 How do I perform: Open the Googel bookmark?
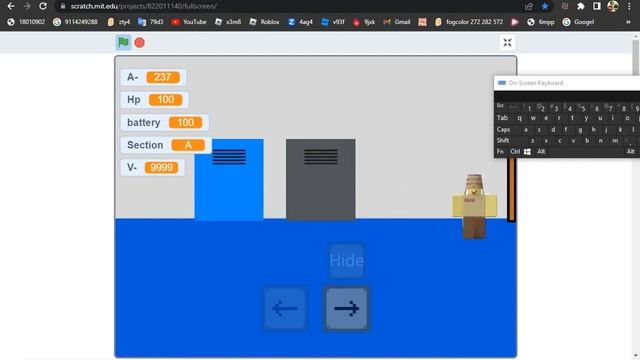578,22
